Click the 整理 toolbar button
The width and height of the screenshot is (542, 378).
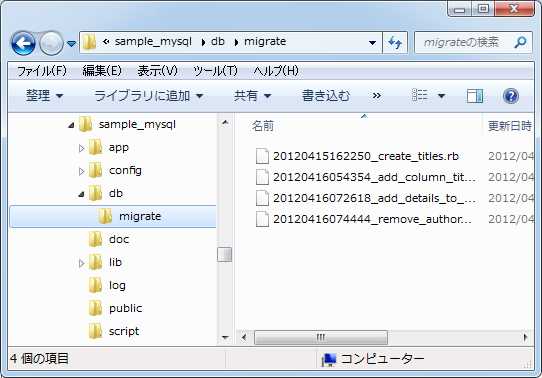[x=44, y=96]
